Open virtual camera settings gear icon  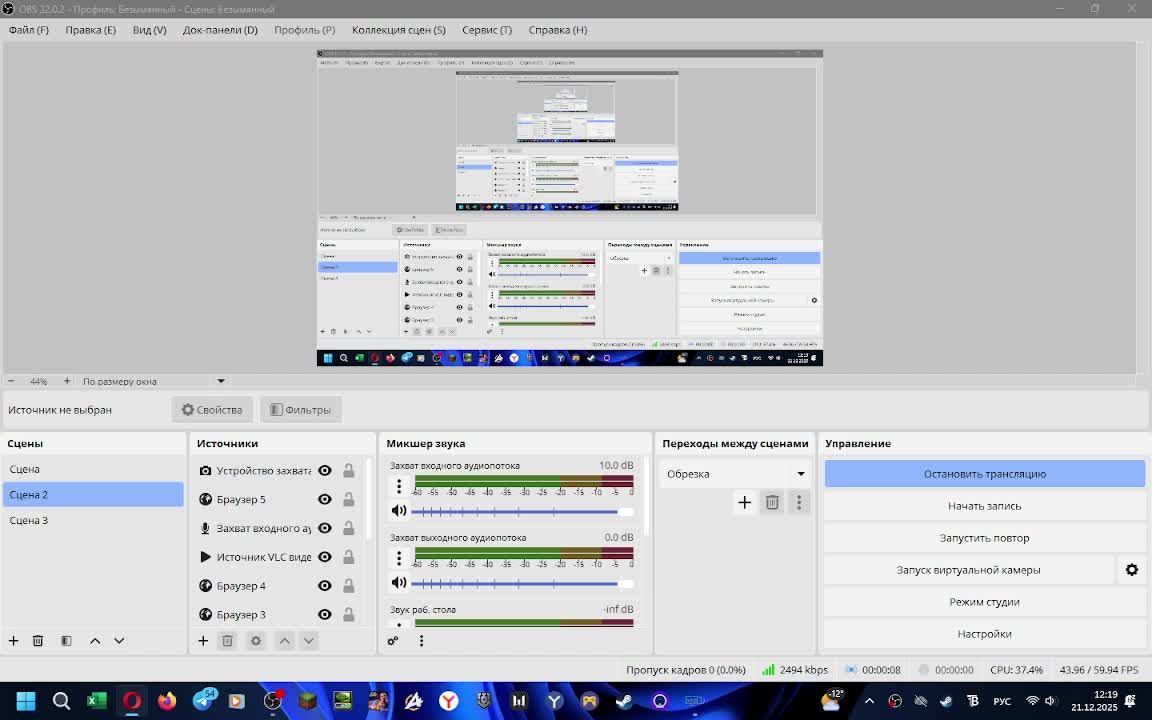[x=1131, y=570]
